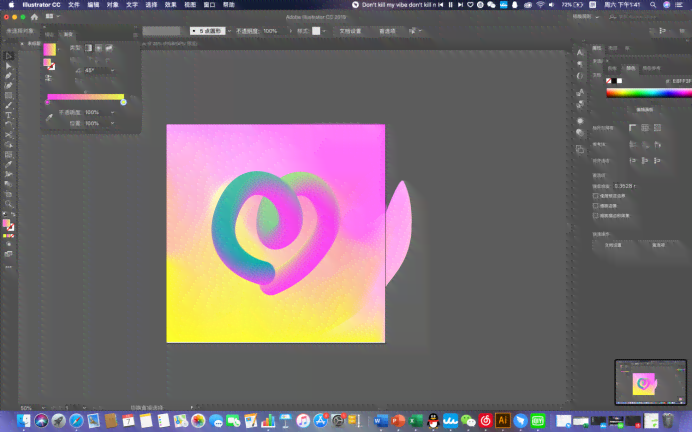Screen dimensions: 692x433
Task: Pause music from menu bar control
Action: 451,5
